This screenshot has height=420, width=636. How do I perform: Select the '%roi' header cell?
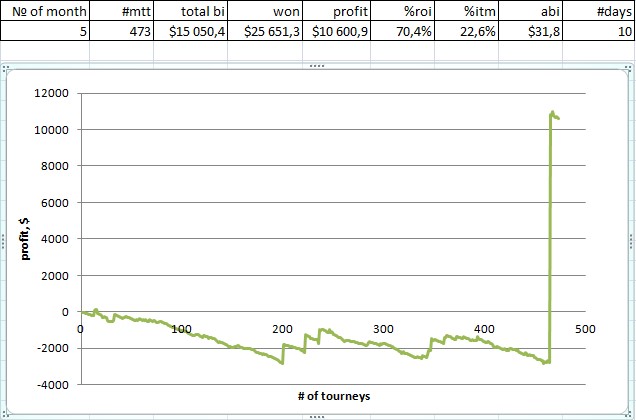click(402, 11)
